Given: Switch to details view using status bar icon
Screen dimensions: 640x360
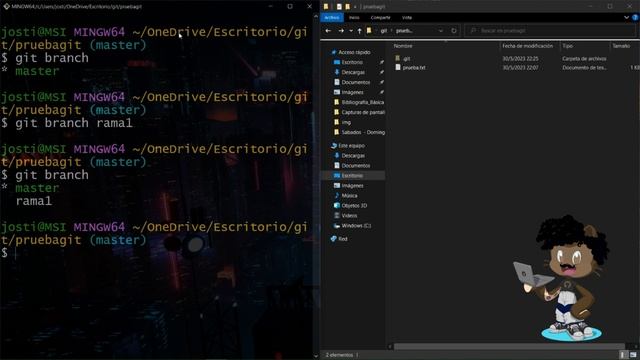Looking at the screenshot, I should point(623,355).
